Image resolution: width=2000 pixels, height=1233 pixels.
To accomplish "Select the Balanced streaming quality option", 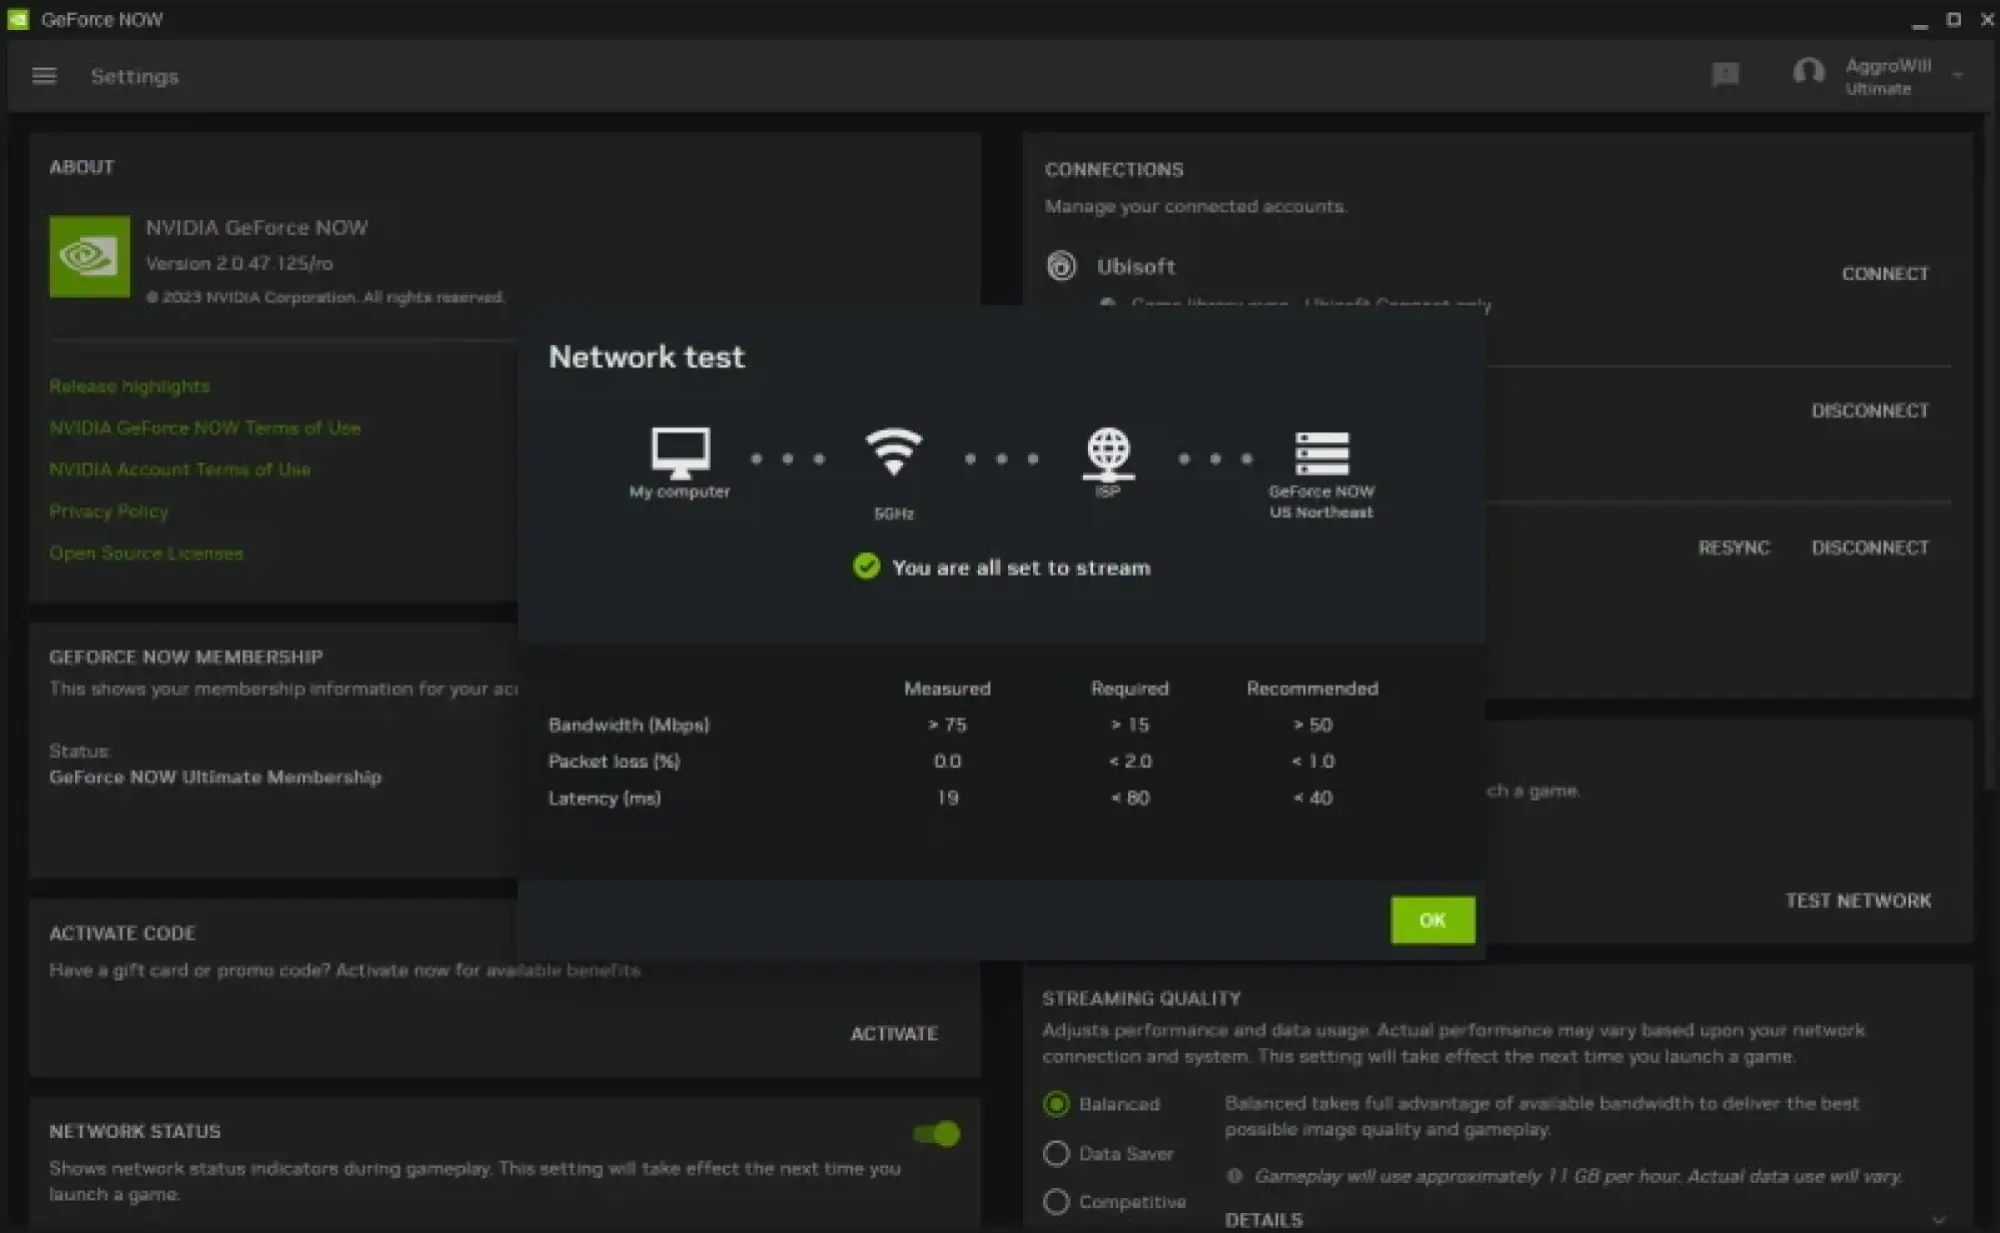I will [1056, 1104].
